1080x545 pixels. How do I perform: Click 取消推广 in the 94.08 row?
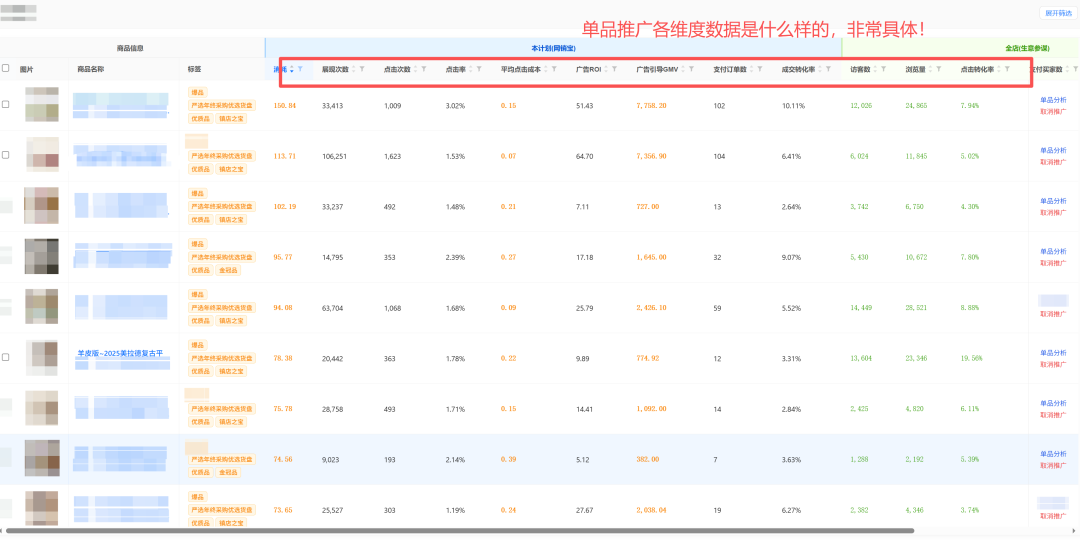pos(1053,313)
